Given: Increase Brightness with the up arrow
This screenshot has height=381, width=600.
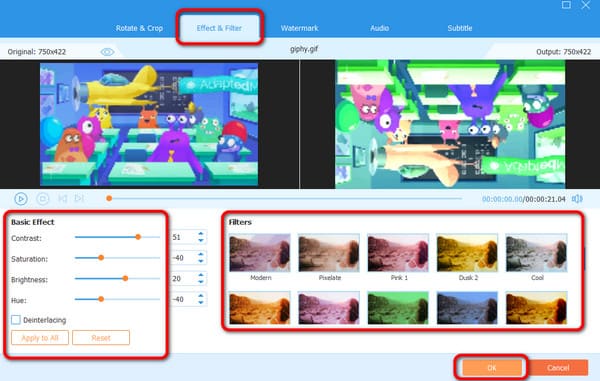Looking at the screenshot, I should tap(201, 275).
